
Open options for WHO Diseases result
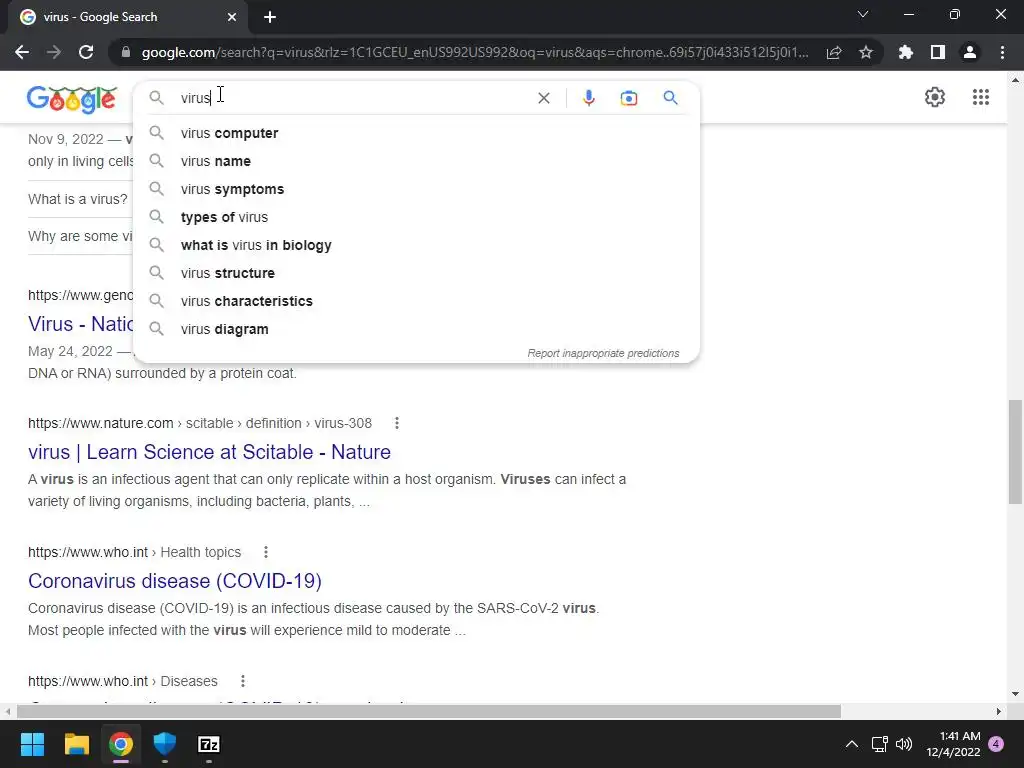(x=242, y=681)
